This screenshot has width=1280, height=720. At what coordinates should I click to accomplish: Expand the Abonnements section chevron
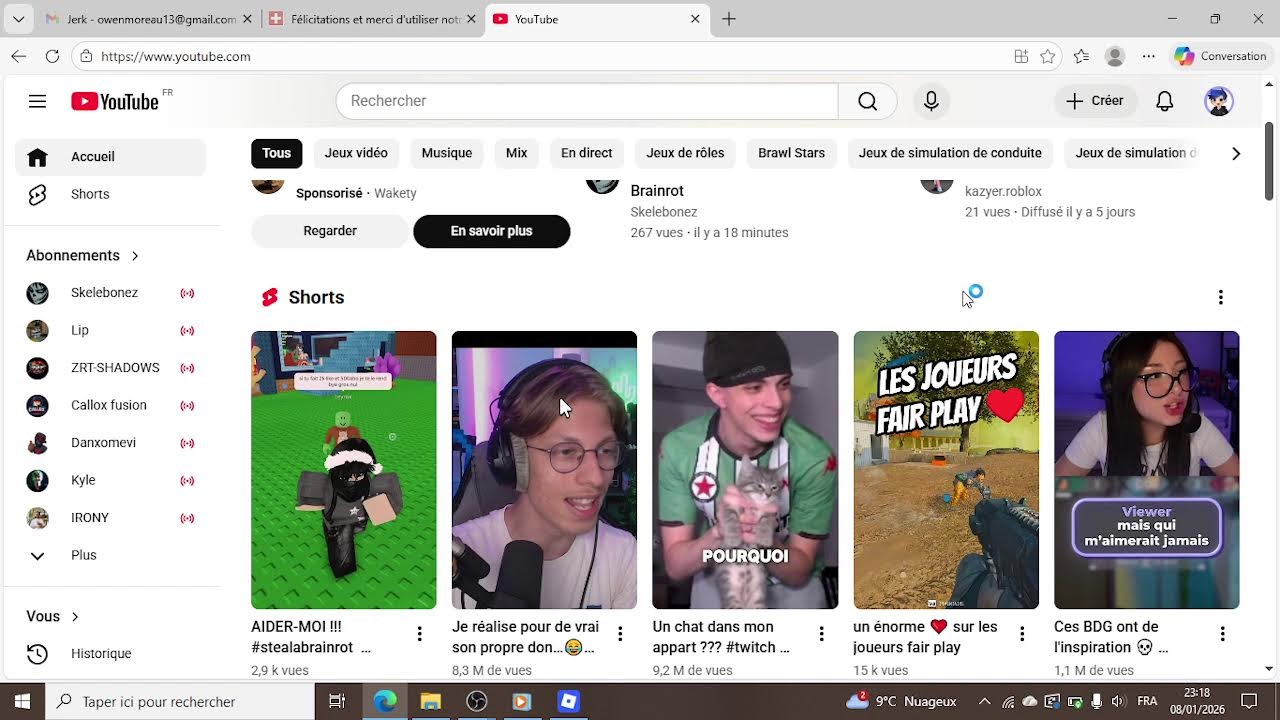135,256
